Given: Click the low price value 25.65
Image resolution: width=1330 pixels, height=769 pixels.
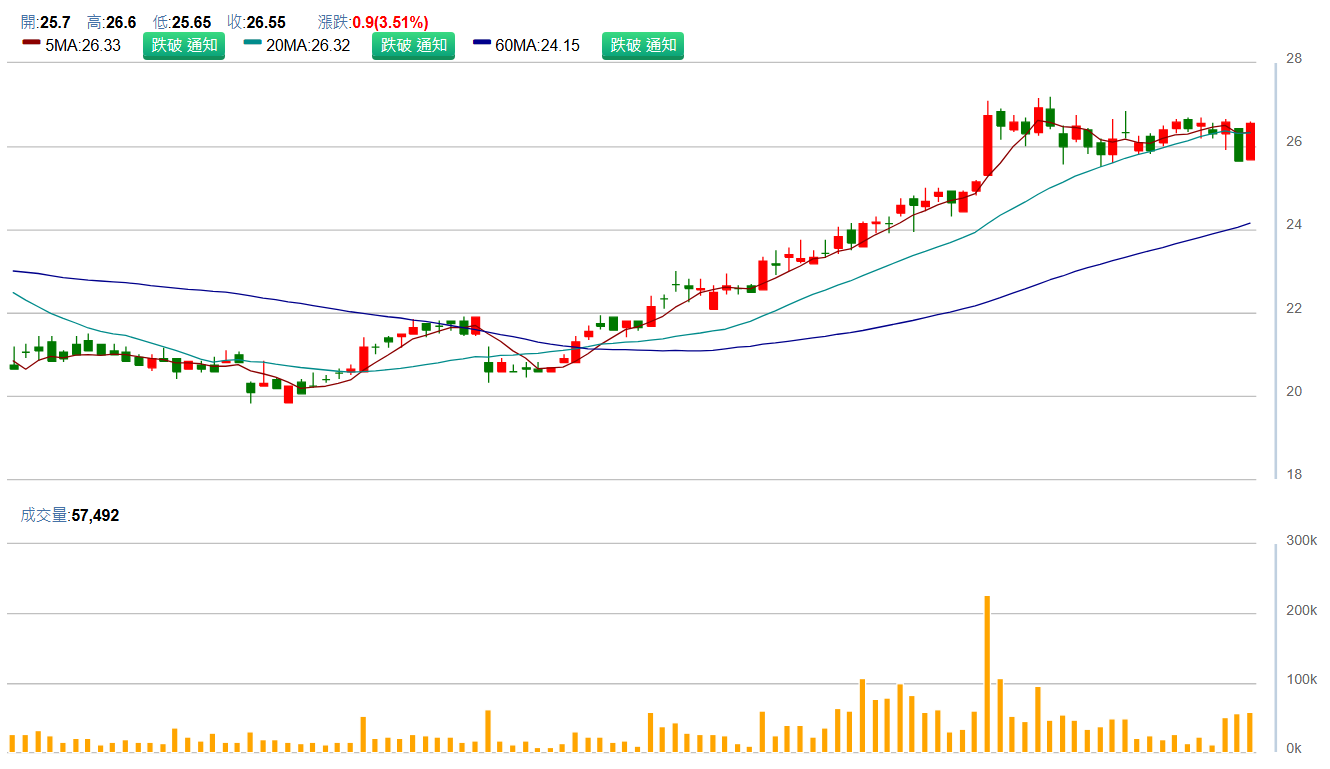Looking at the screenshot, I should [191, 22].
